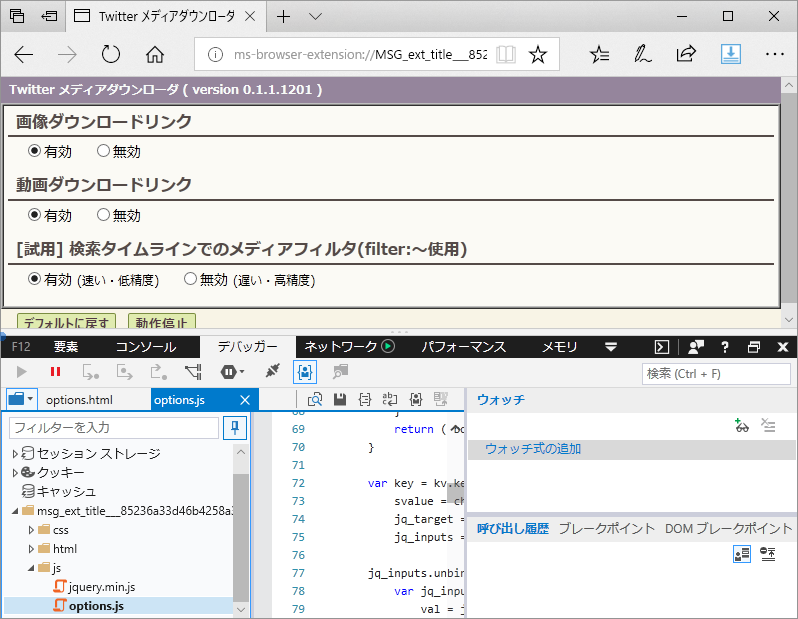Click the console toggle icon in DevTools header

(x=661, y=347)
